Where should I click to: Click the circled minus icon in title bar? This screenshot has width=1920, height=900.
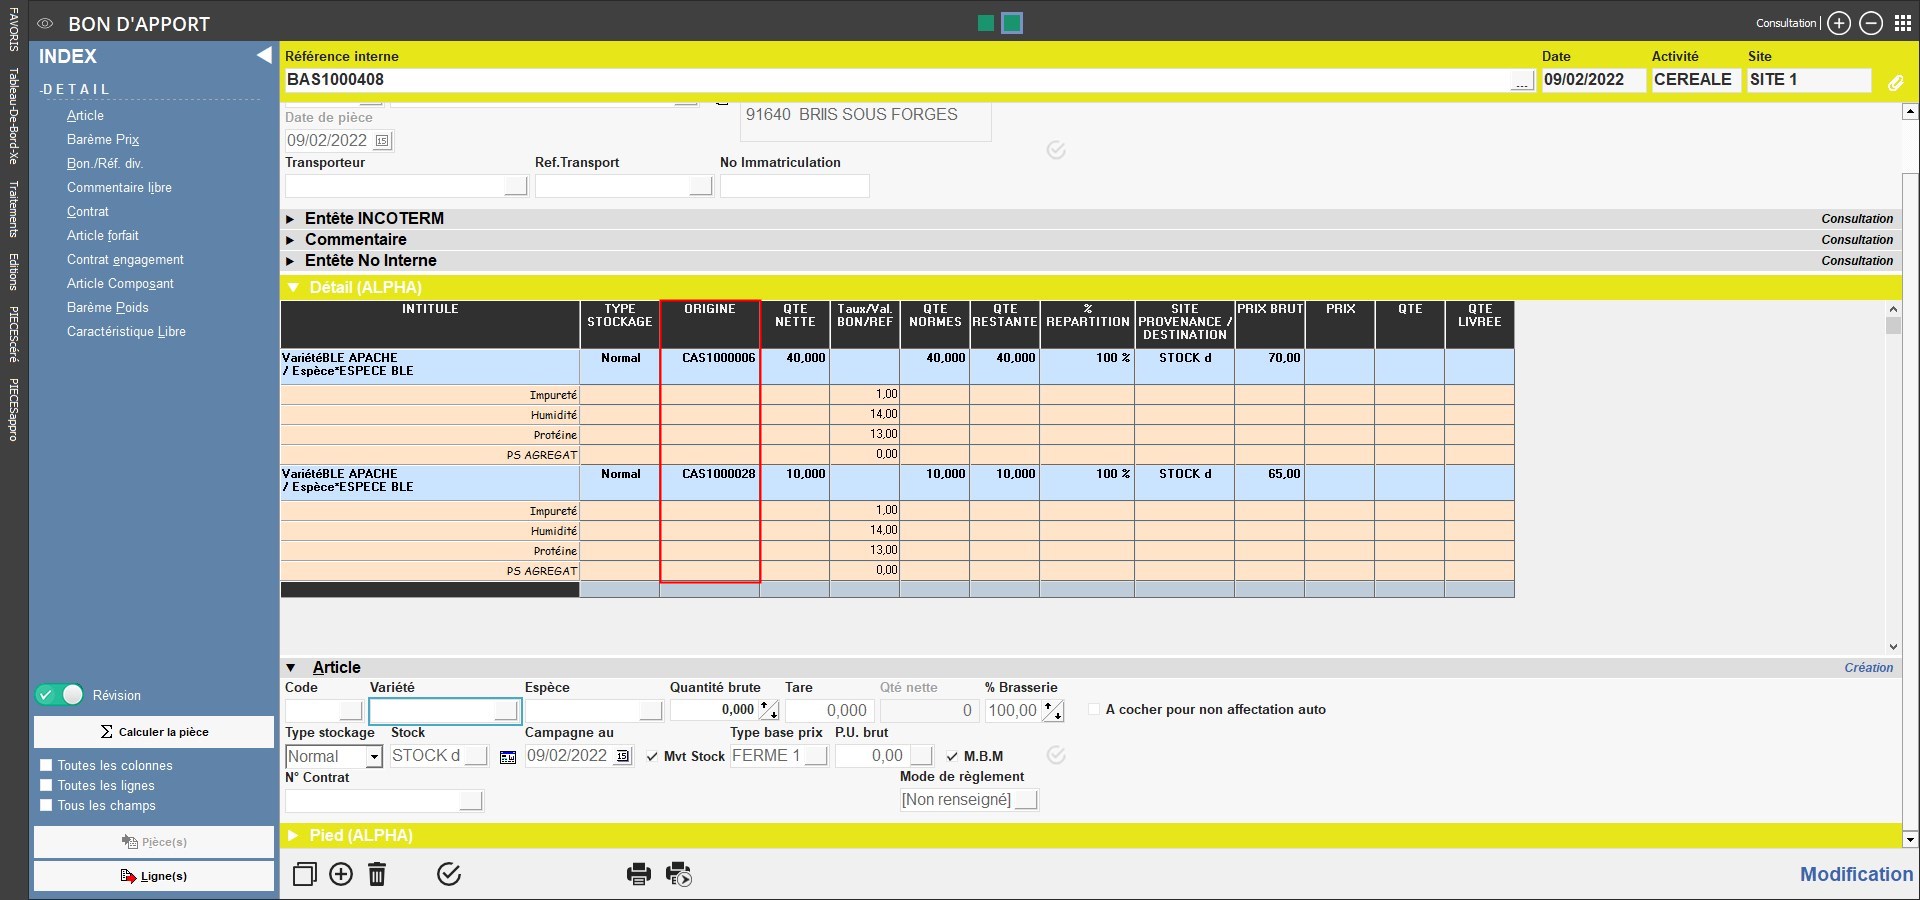1871,23
